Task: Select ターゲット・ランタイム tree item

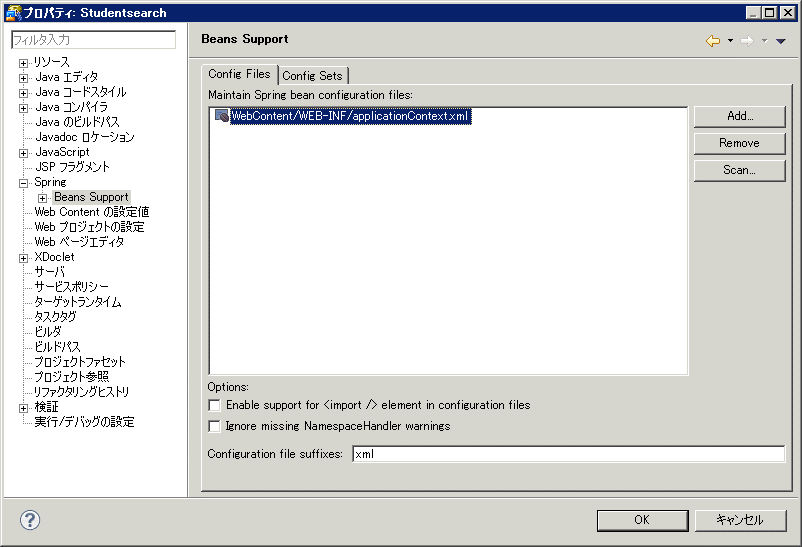Action: point(78,302)
